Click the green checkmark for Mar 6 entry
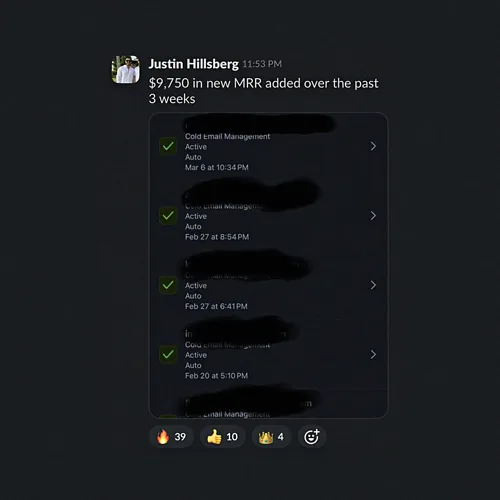The image size is (500, 500). [168, 146]
